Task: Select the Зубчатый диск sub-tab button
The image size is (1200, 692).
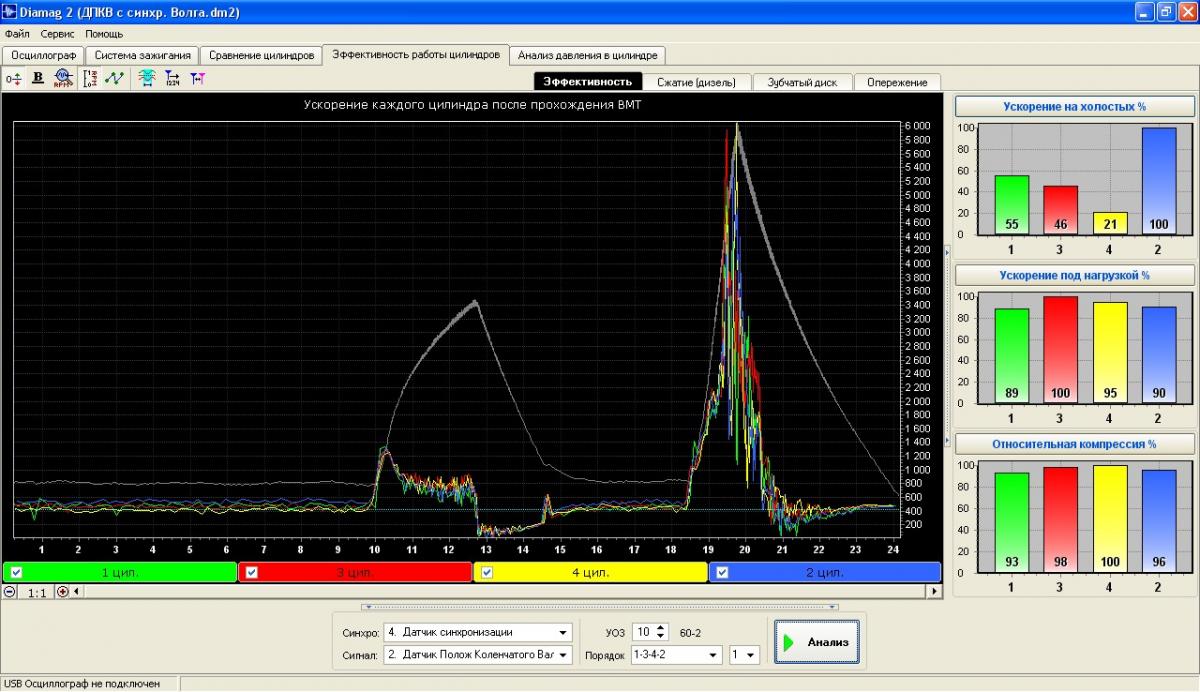Action: [x=802, y=82]
